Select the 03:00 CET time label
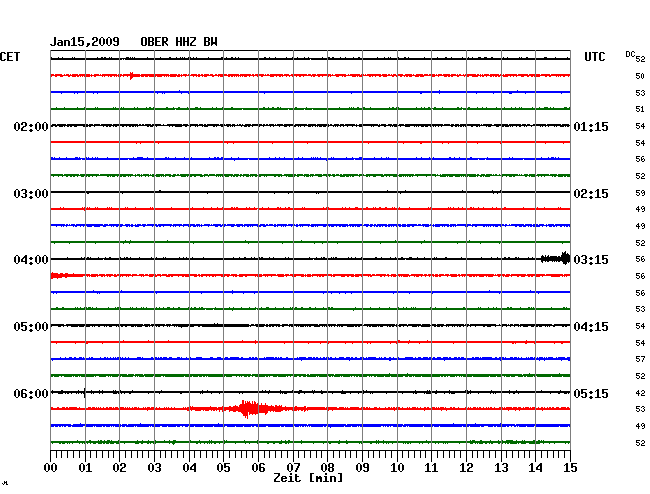 point(31,194)
